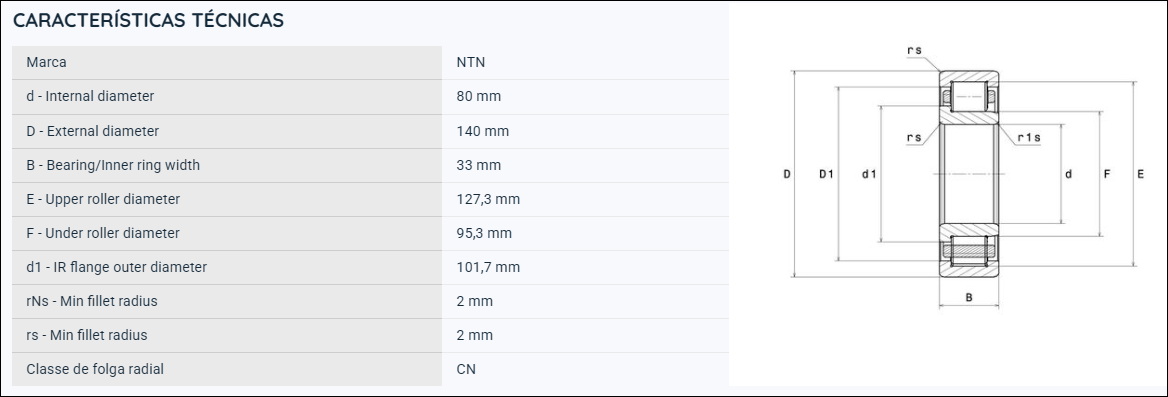Screen dimensions: 1168x397
Task: Select d1 - IR flange outer diameter label
Action: (x=116, y=267)
